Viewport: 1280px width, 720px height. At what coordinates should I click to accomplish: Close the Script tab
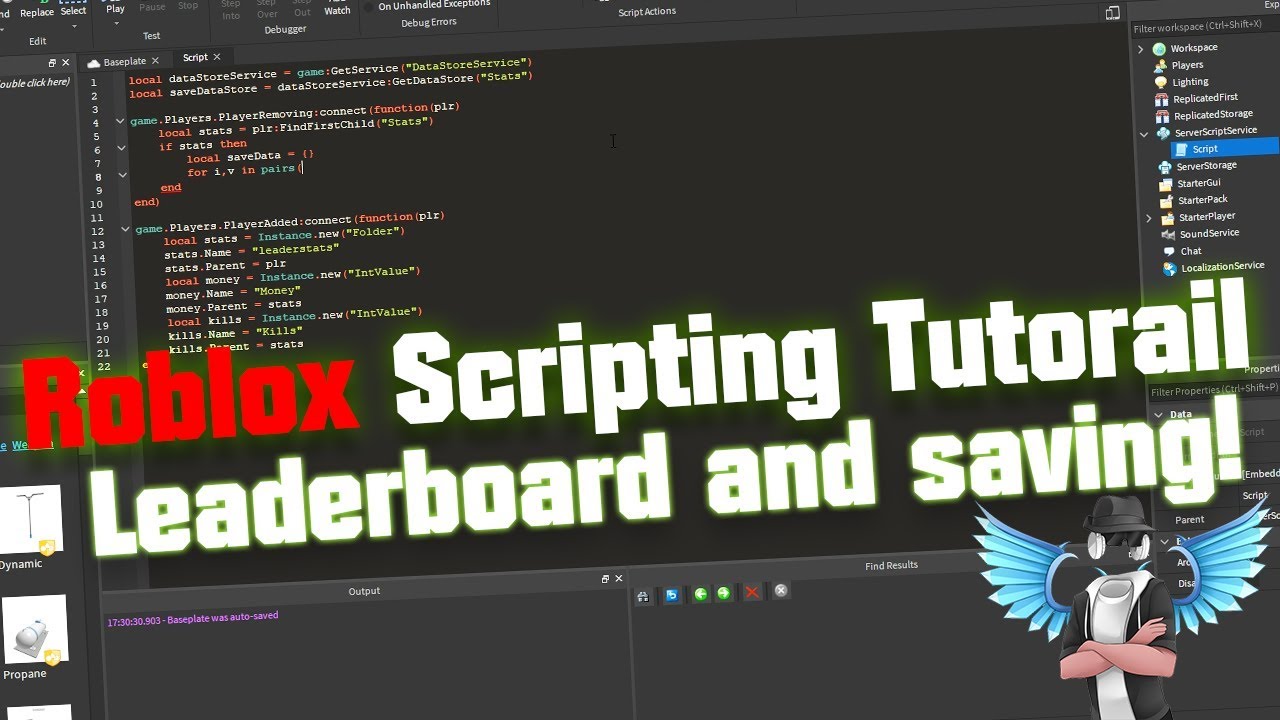[216, 57]
